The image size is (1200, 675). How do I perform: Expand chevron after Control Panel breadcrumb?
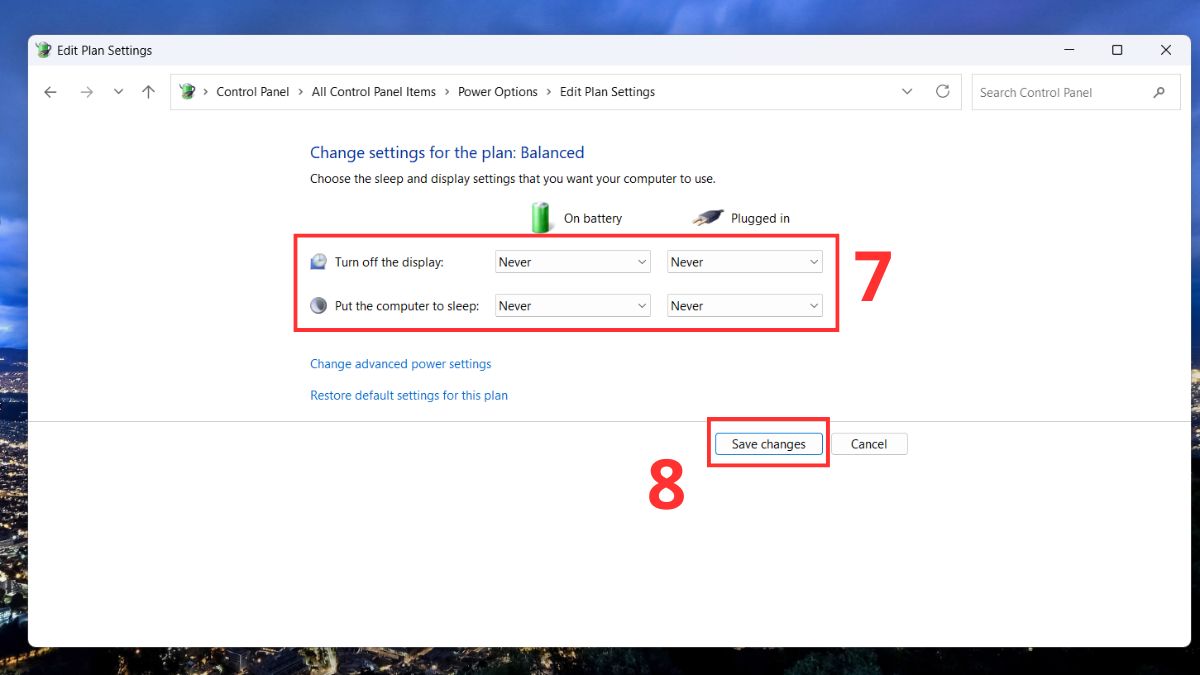(300, 92)
